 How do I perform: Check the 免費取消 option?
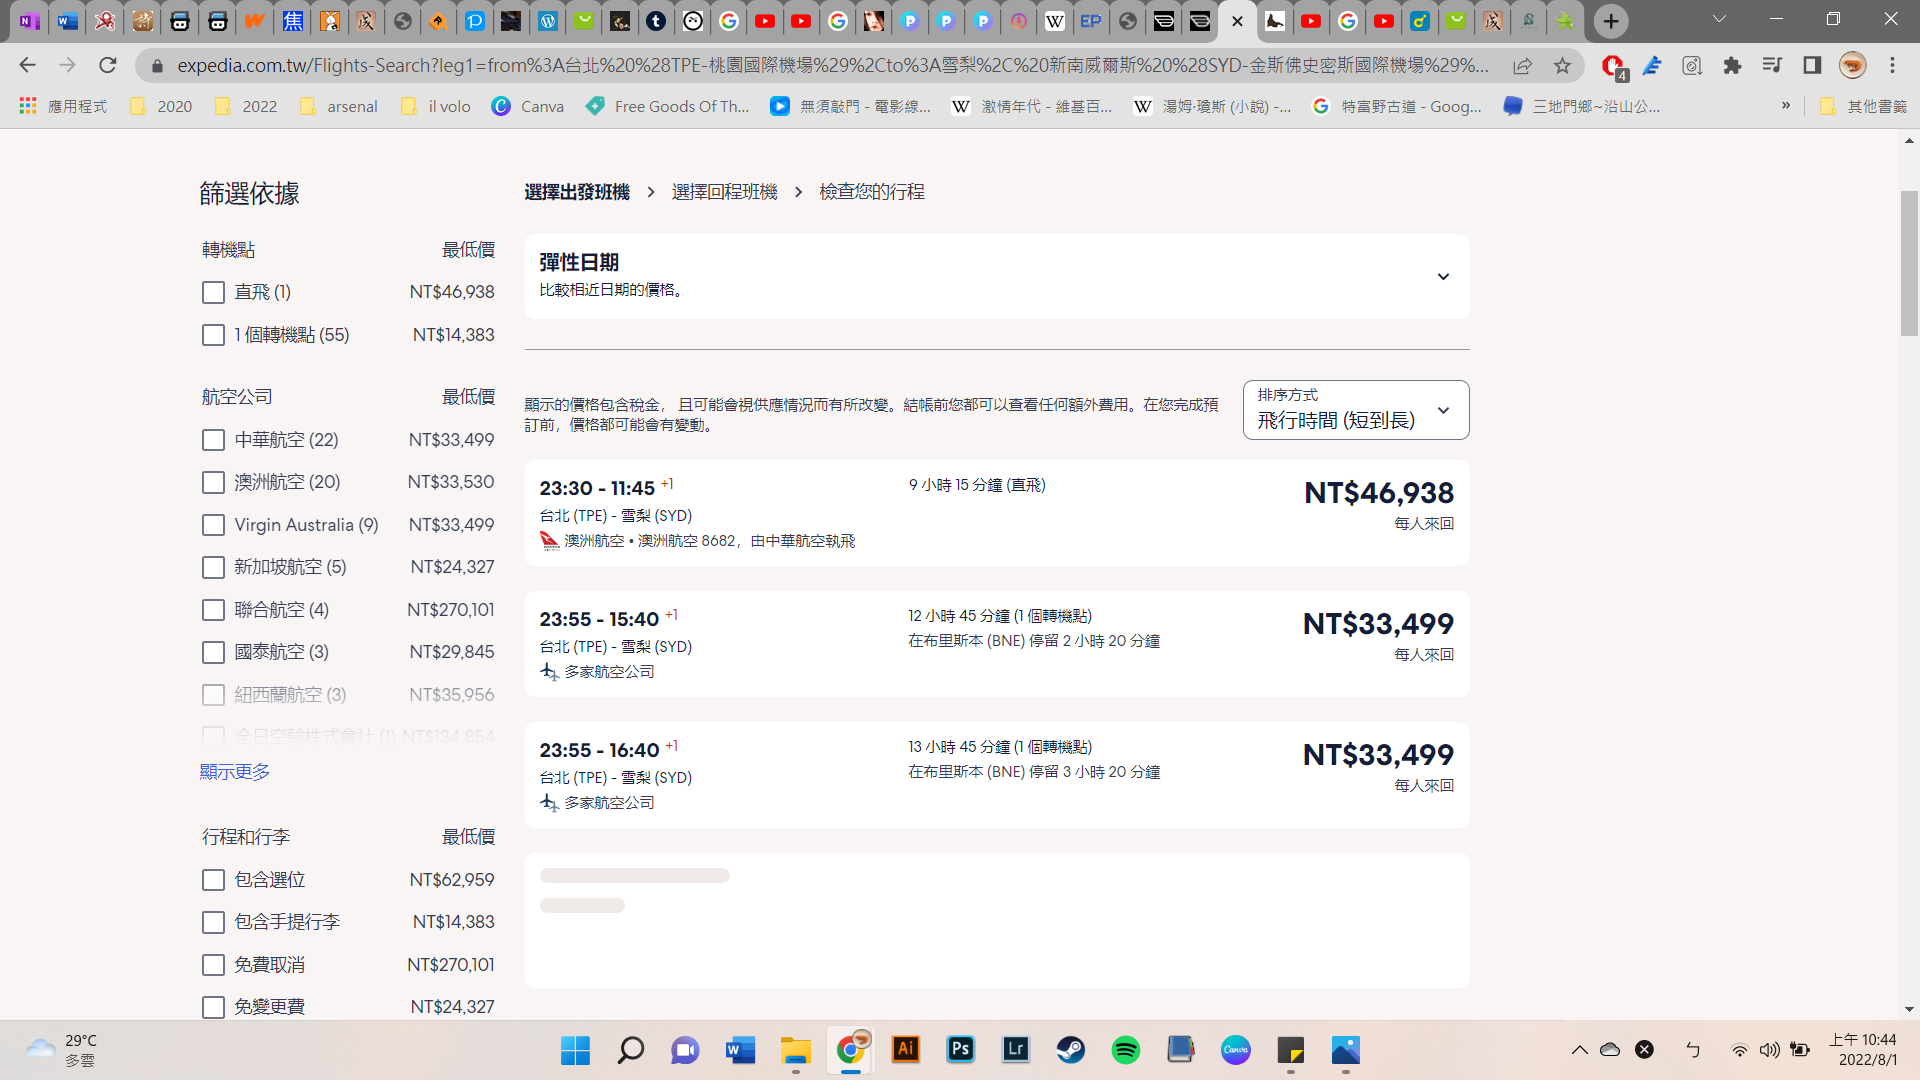(x=213, y=965)
